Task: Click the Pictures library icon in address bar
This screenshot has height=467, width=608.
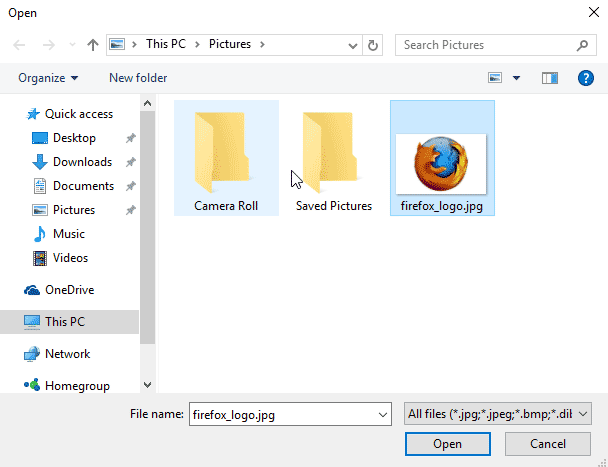Action: (117, 44)
